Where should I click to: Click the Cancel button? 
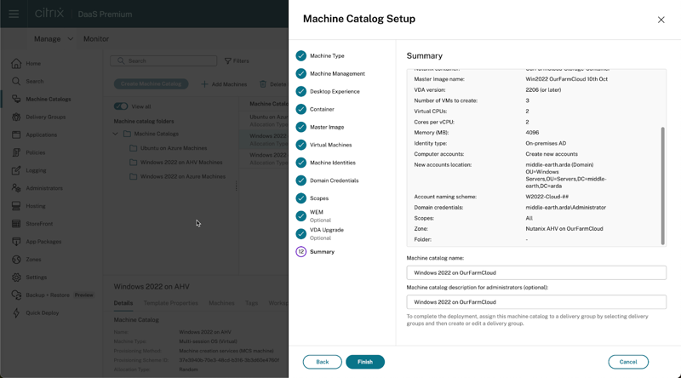click(628, 362)
